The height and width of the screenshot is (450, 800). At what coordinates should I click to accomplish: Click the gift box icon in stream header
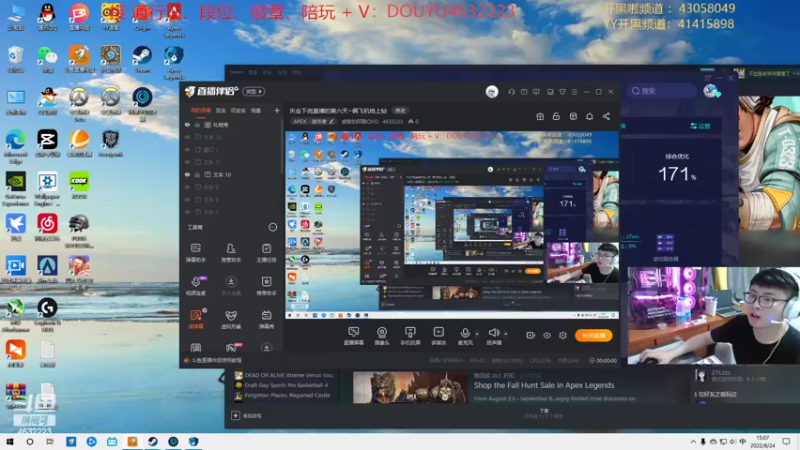click(x=540, y=116)
